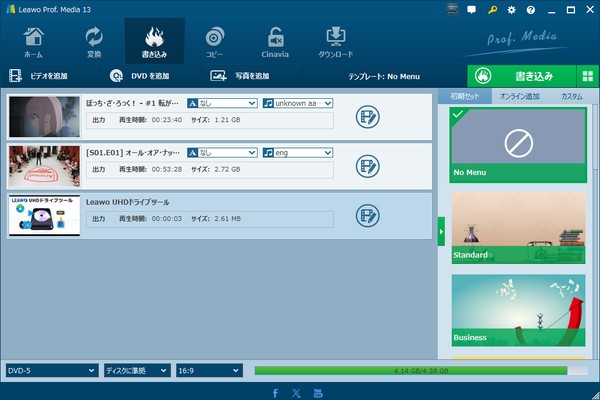Open the X (Twitter) link icon

click(296, 393)
